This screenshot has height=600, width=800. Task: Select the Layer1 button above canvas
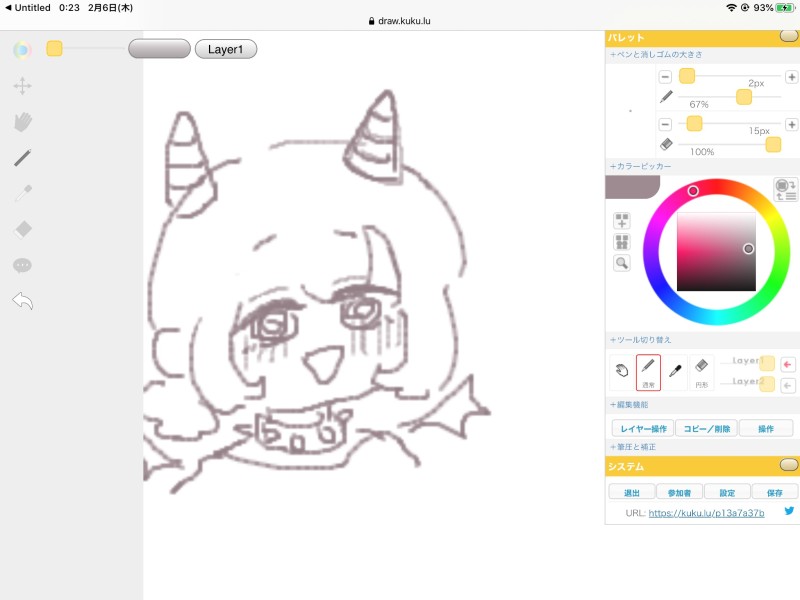[x=226, y=49]
